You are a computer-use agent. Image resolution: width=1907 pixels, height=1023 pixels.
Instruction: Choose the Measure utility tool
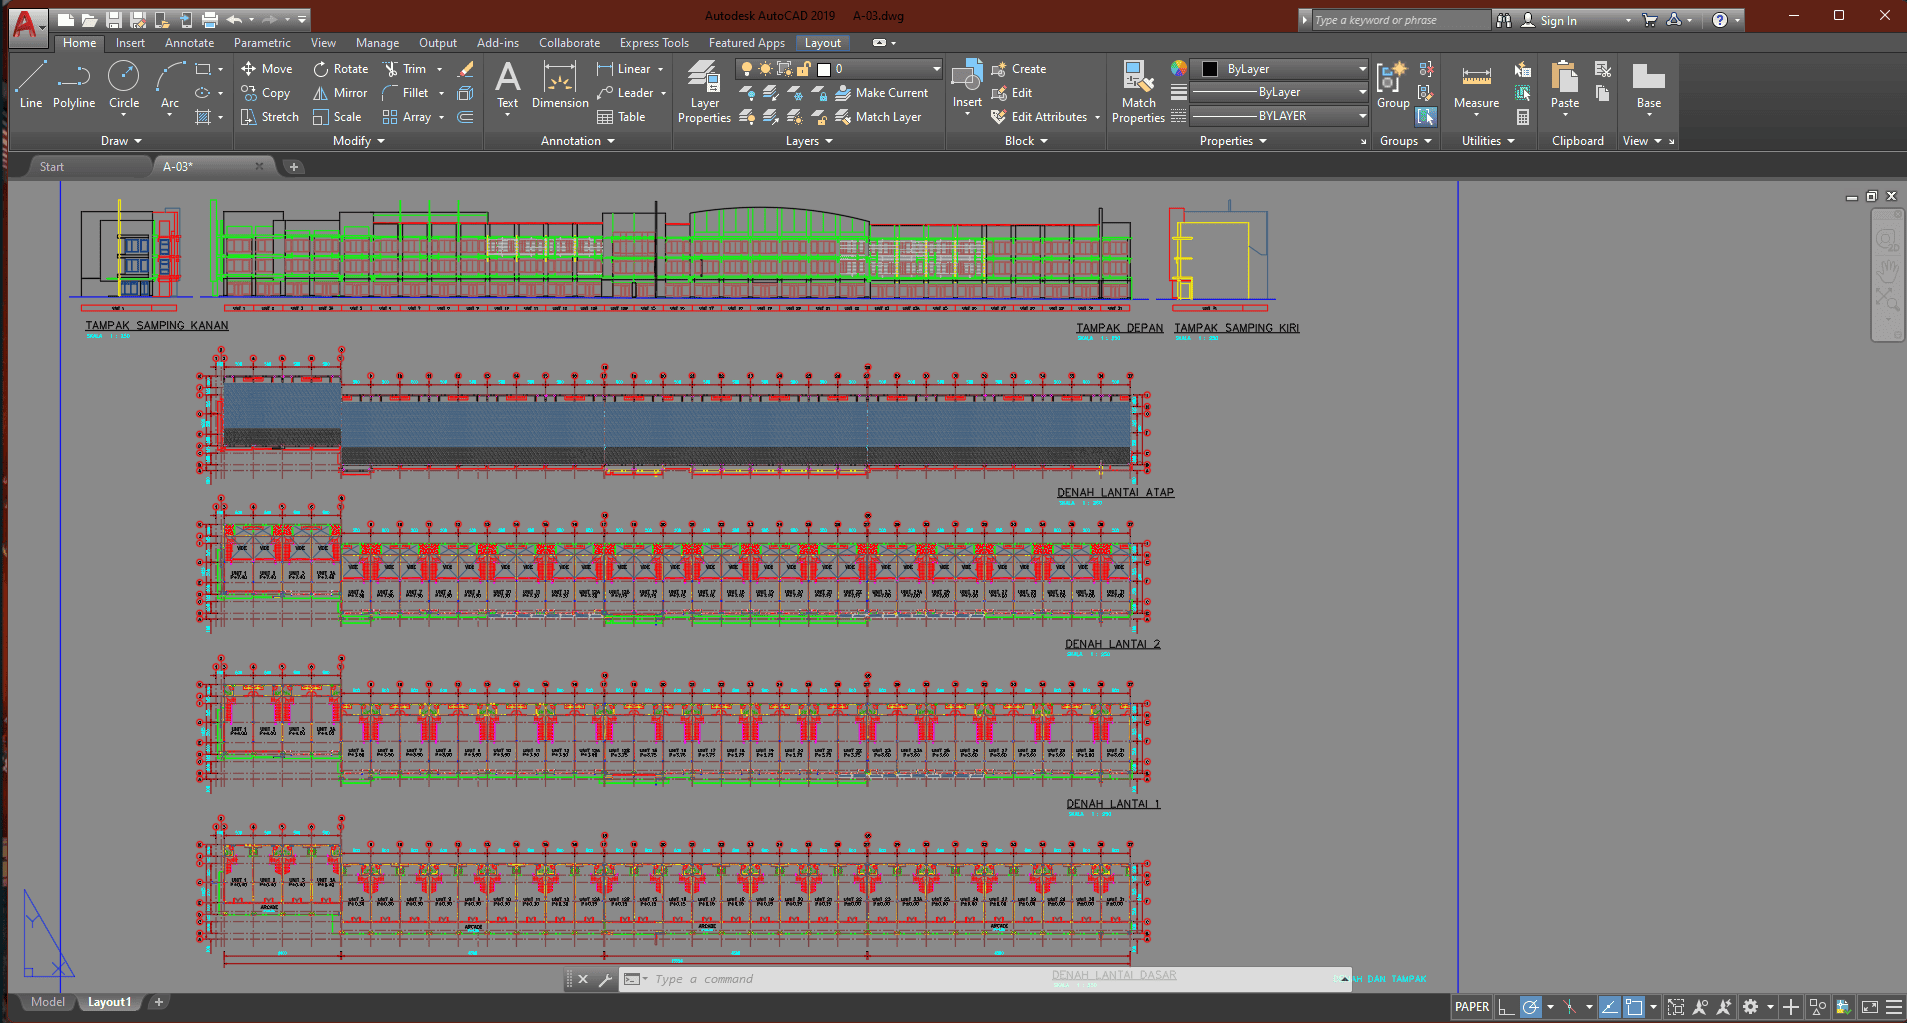point(1476,86)
